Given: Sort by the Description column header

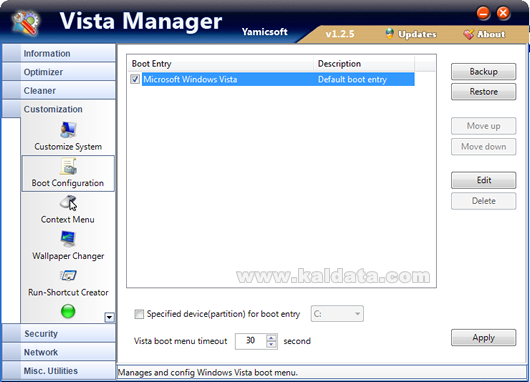Looking at the screenshot, I should coord(364,64).
